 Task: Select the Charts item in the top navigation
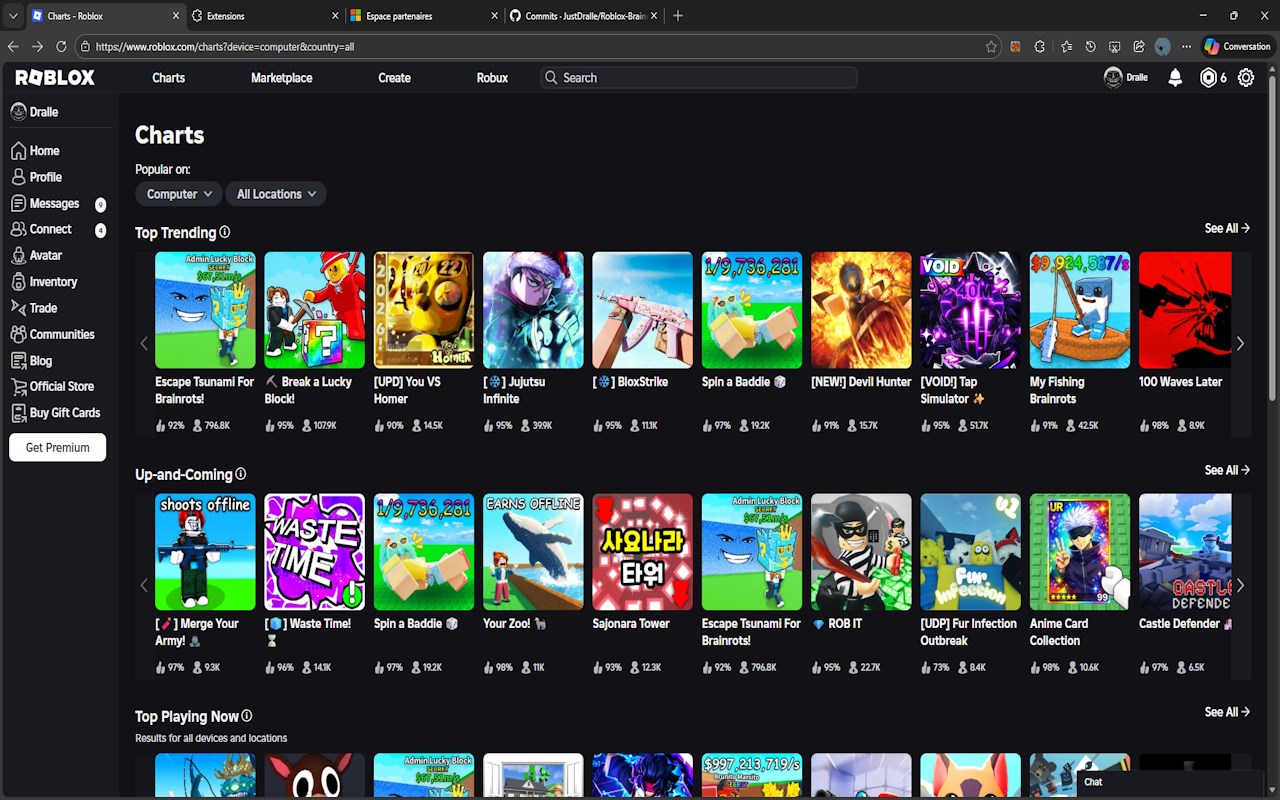tap(168, 78)
